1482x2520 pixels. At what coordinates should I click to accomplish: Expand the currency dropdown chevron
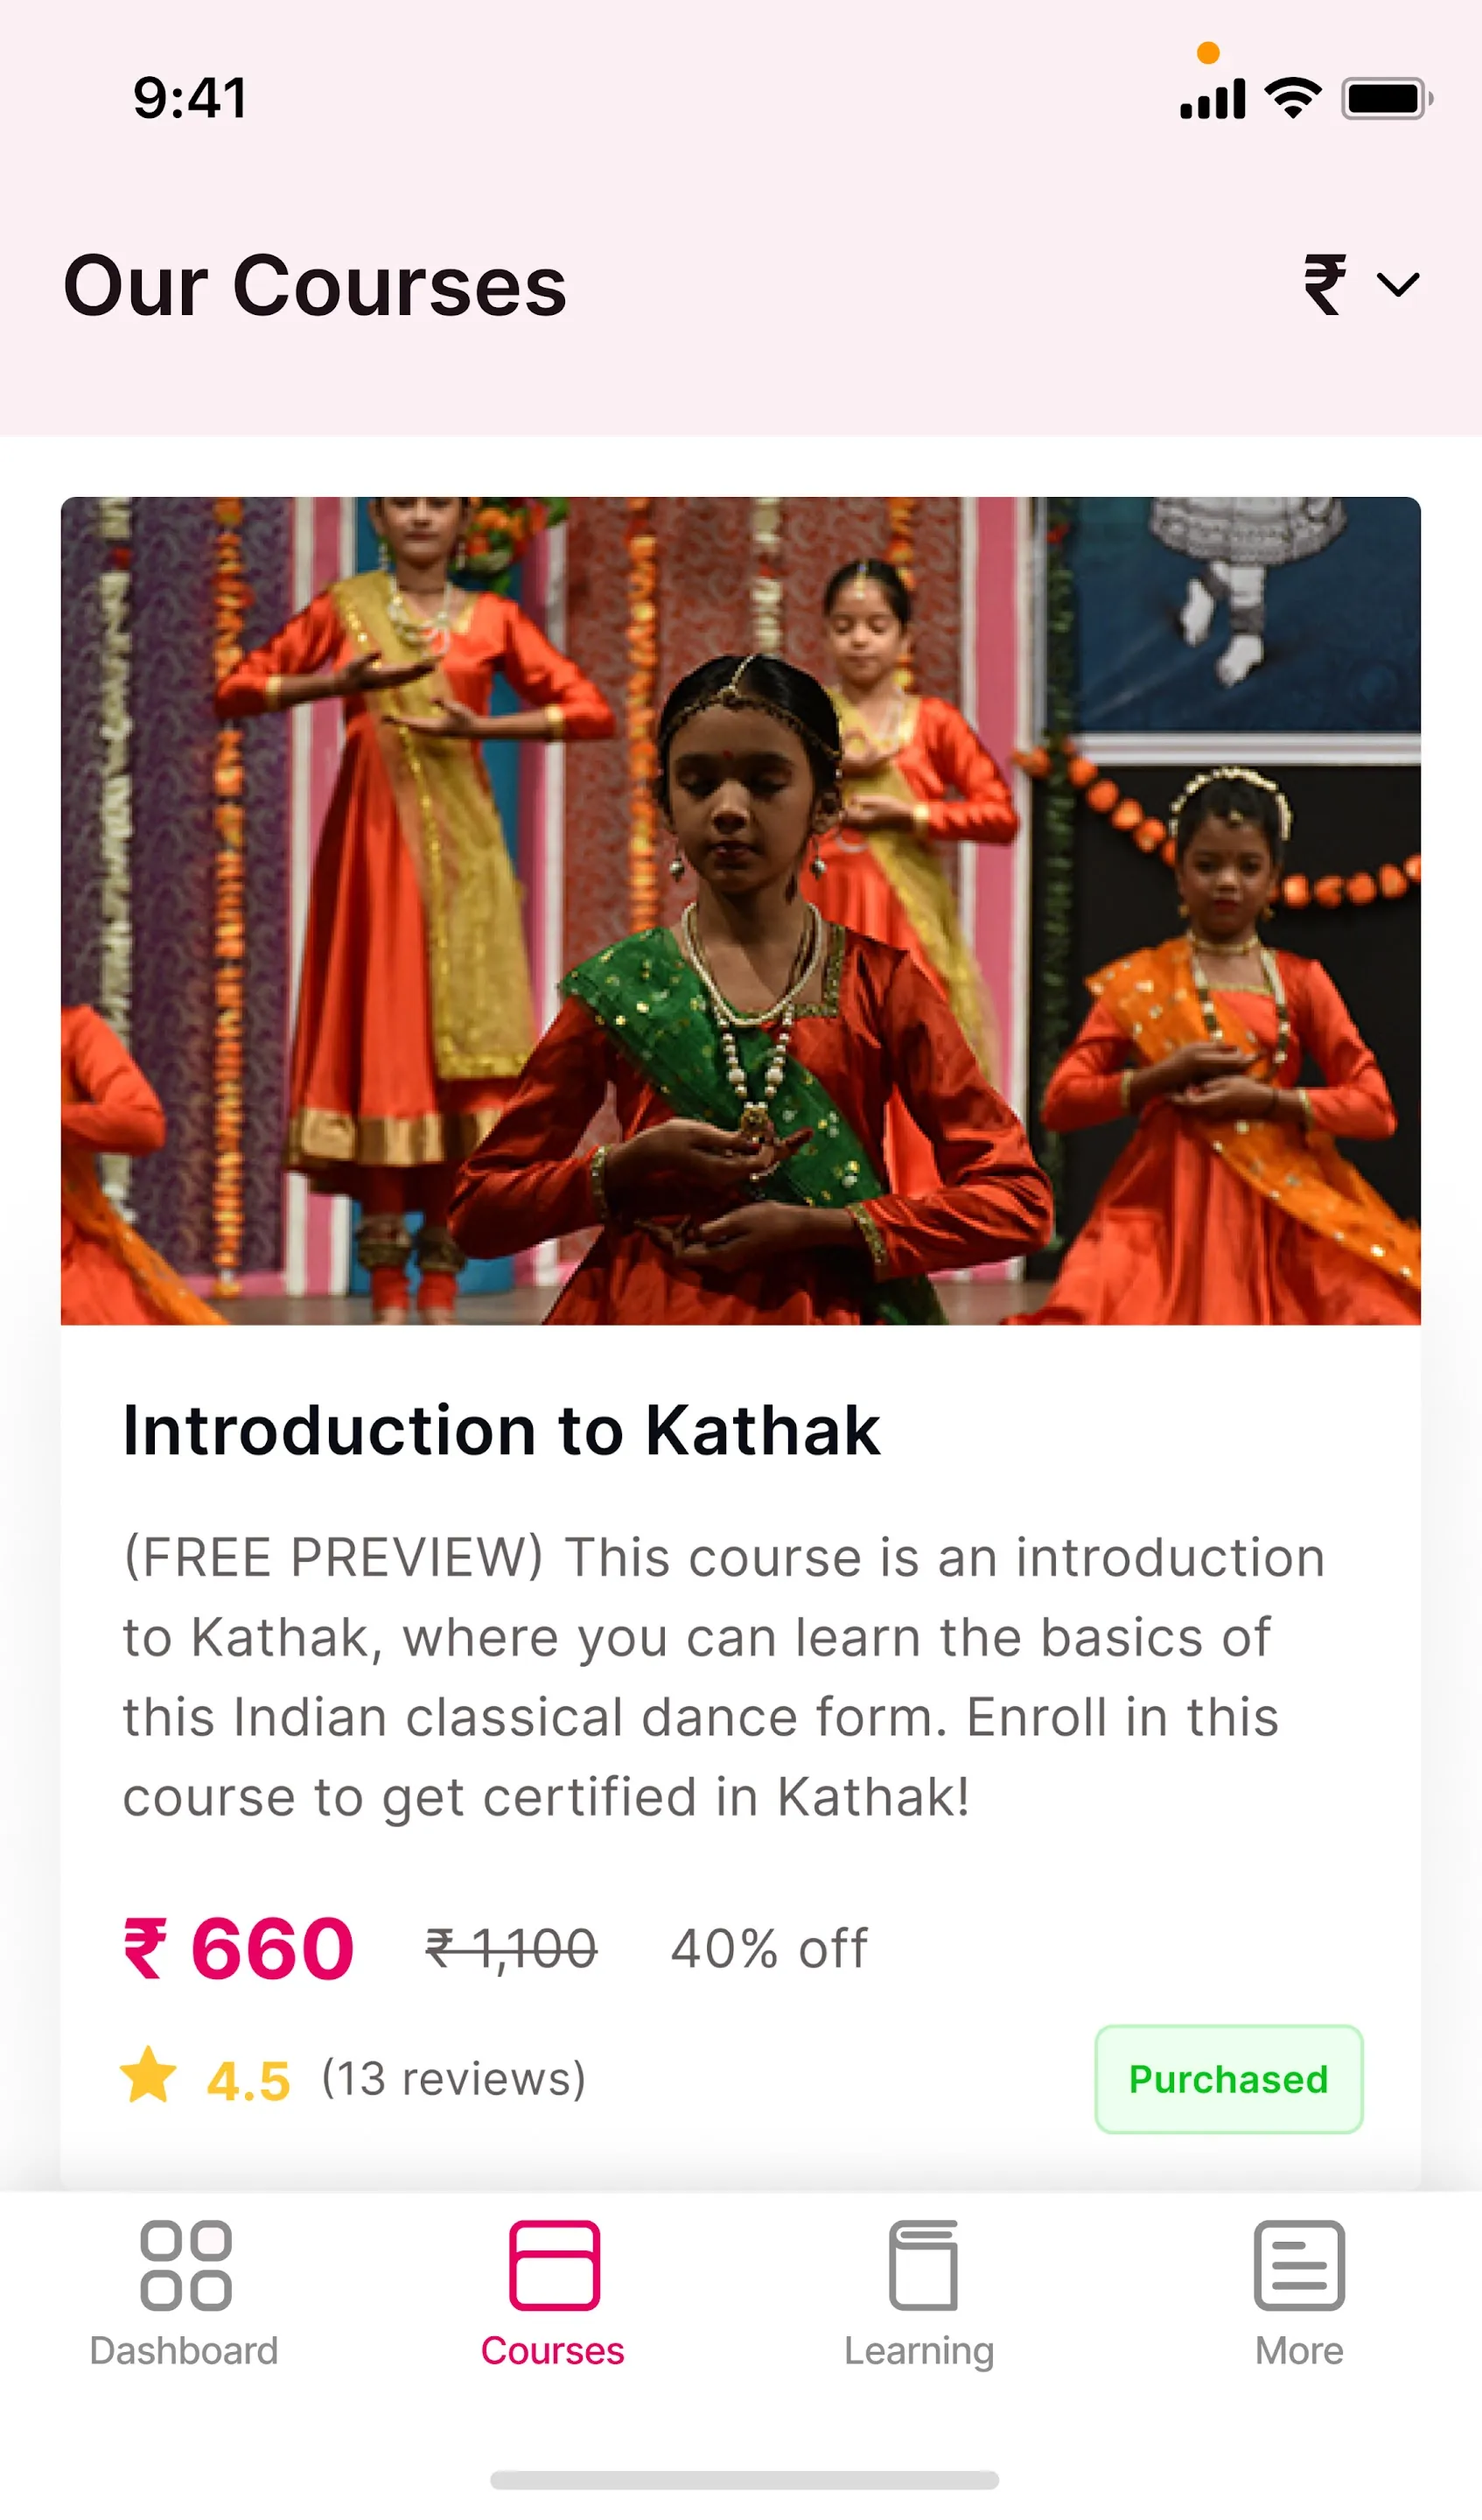pyautogui.click(x=1398, y=285)
